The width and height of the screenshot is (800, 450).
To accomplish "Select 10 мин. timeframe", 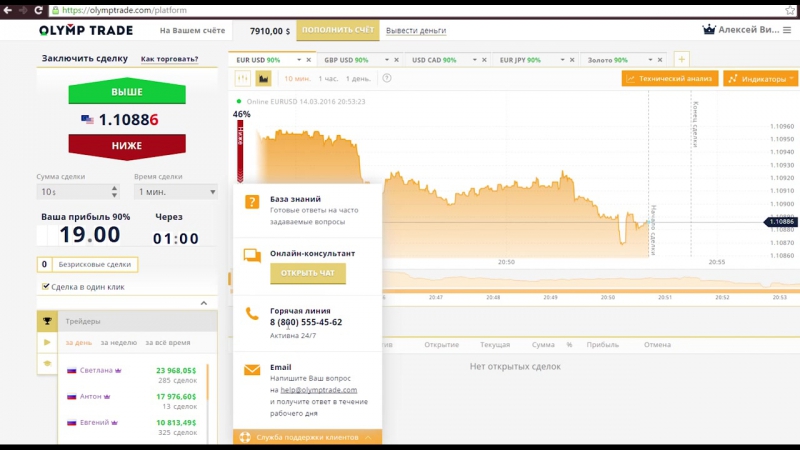I will [297, 79].
